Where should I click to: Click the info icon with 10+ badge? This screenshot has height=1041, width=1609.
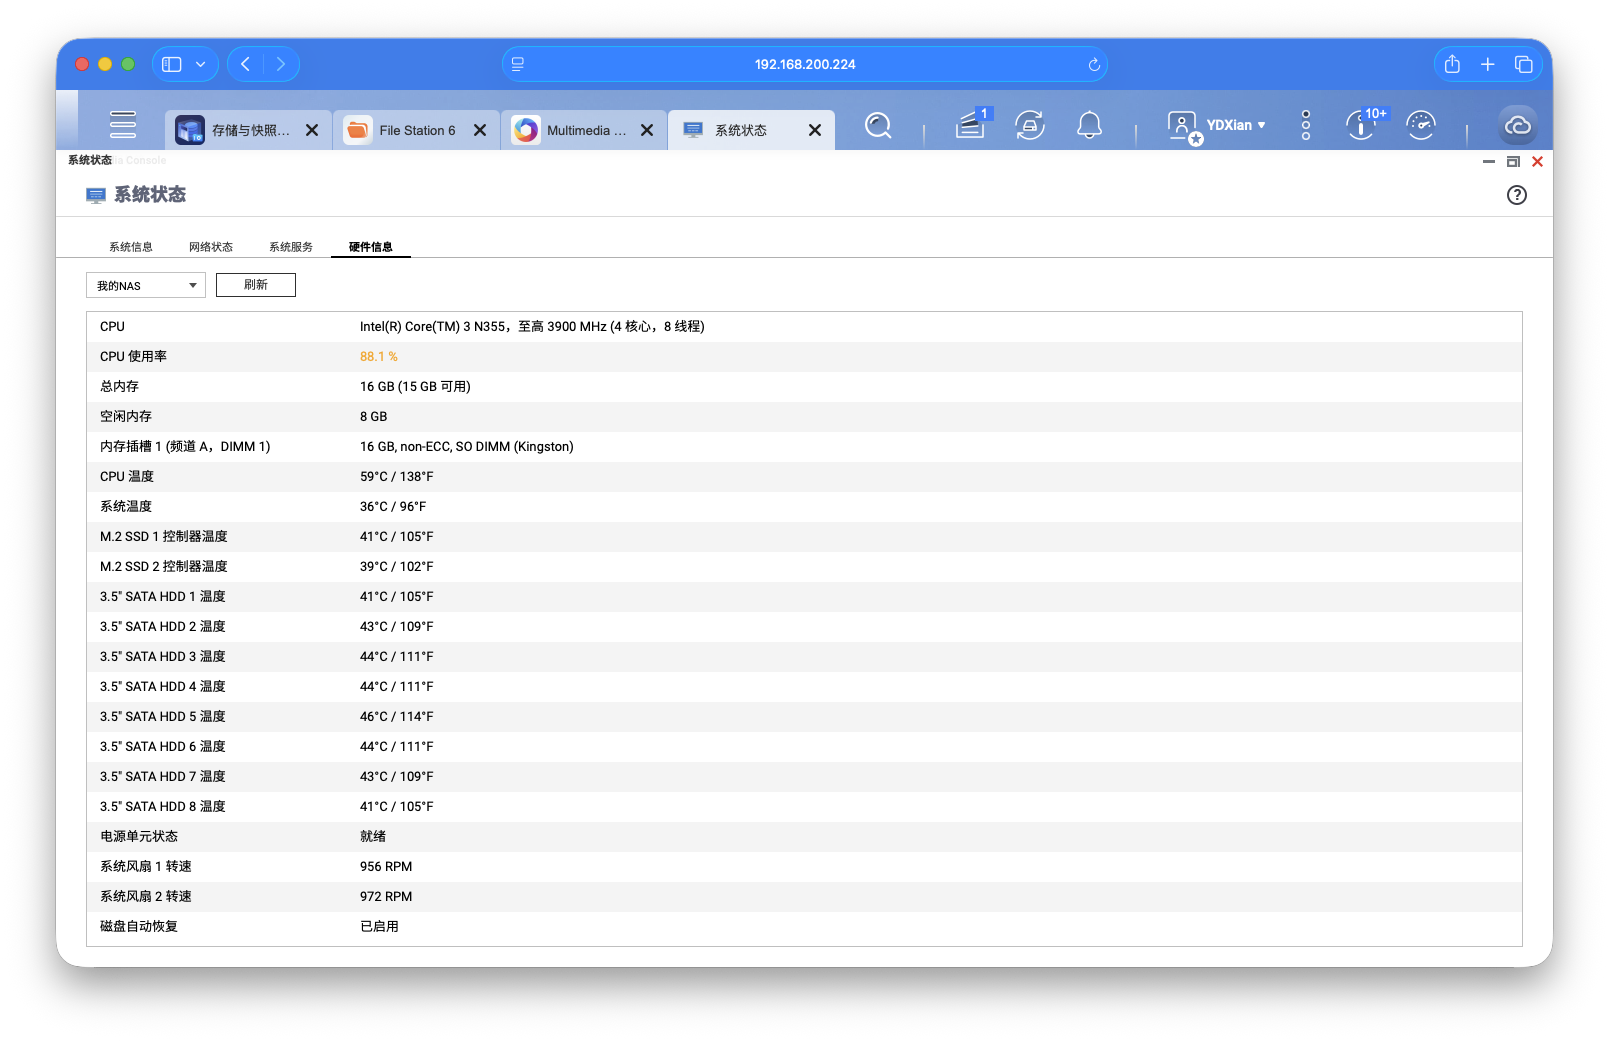1361,125
